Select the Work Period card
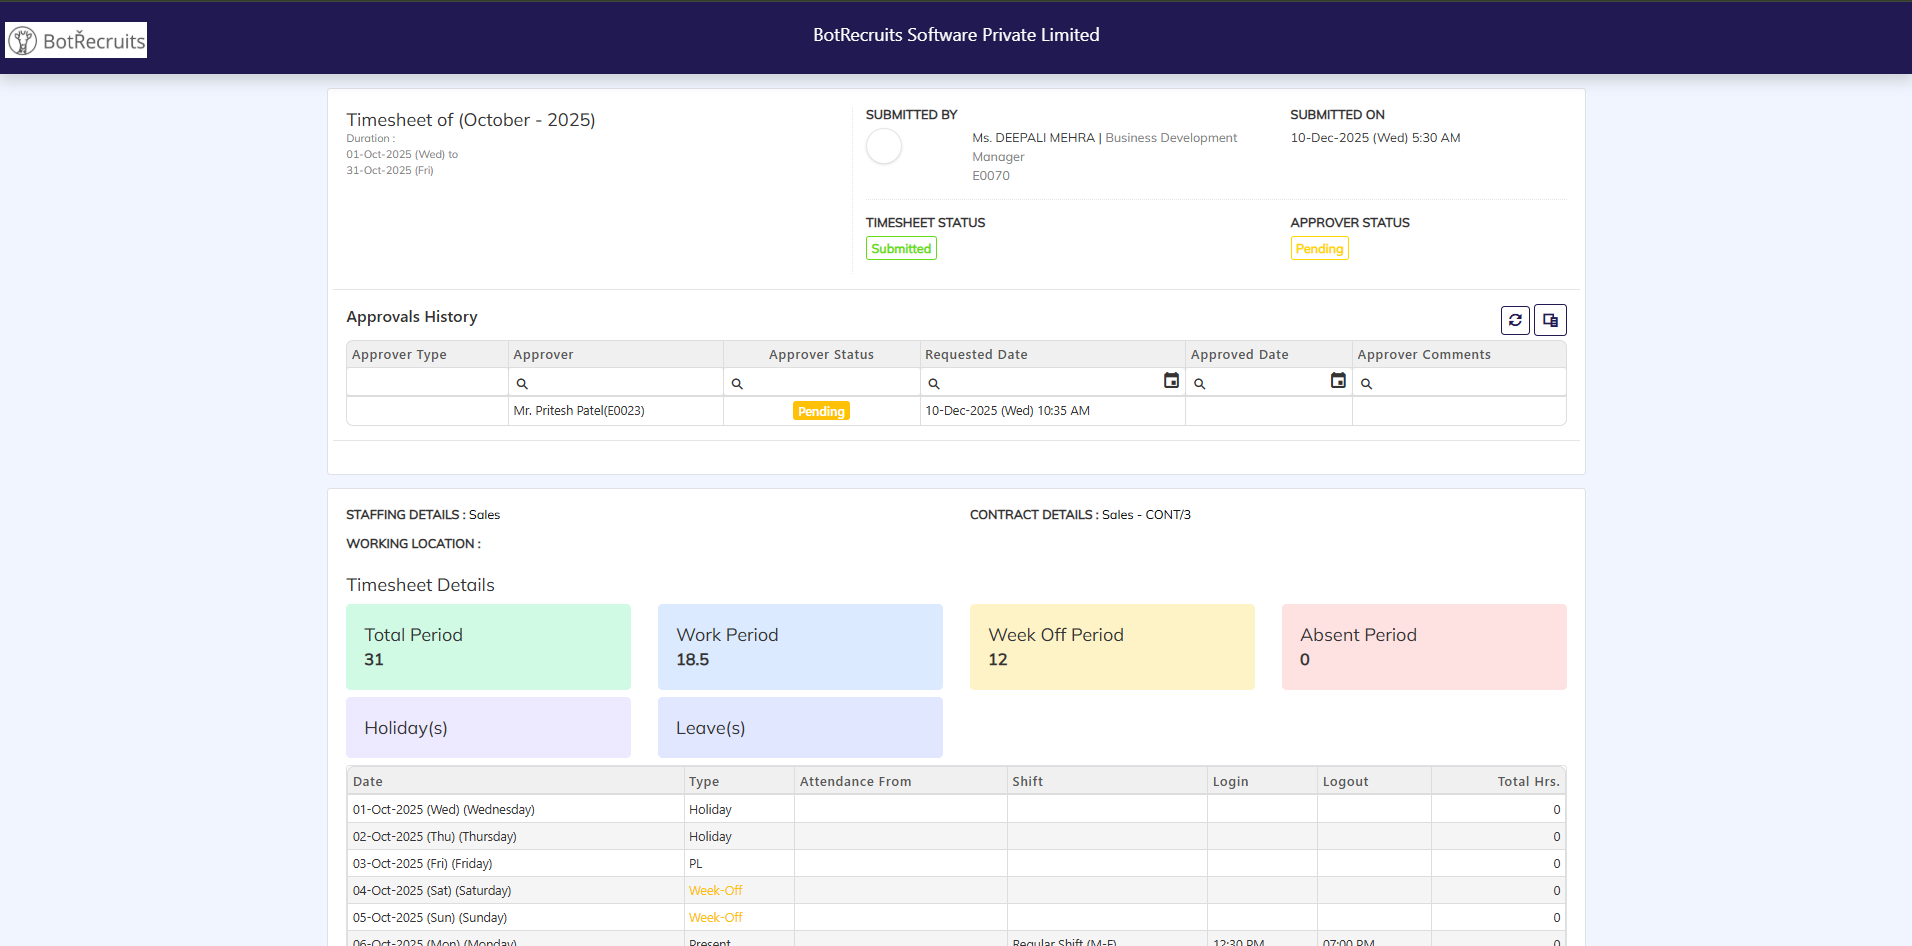This screenshot has height=946, width=1912. (800, 647)
